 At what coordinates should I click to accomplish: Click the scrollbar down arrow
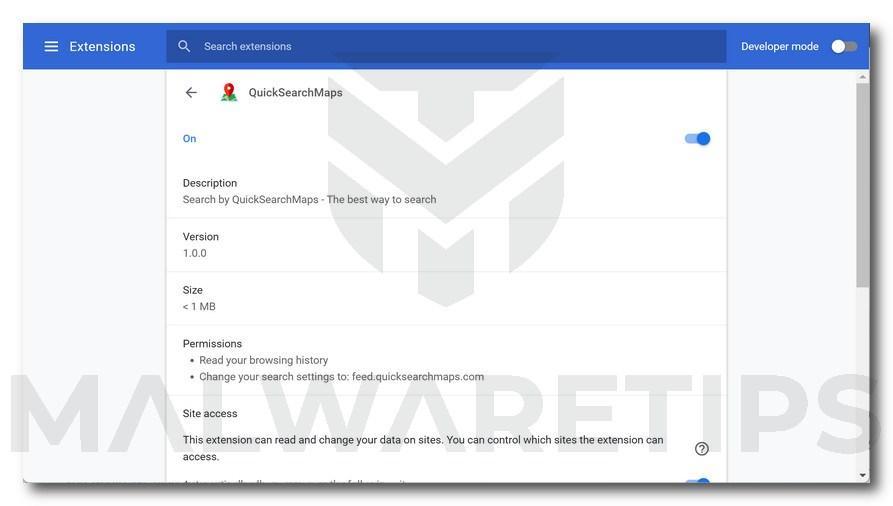(x=862, y=475)
